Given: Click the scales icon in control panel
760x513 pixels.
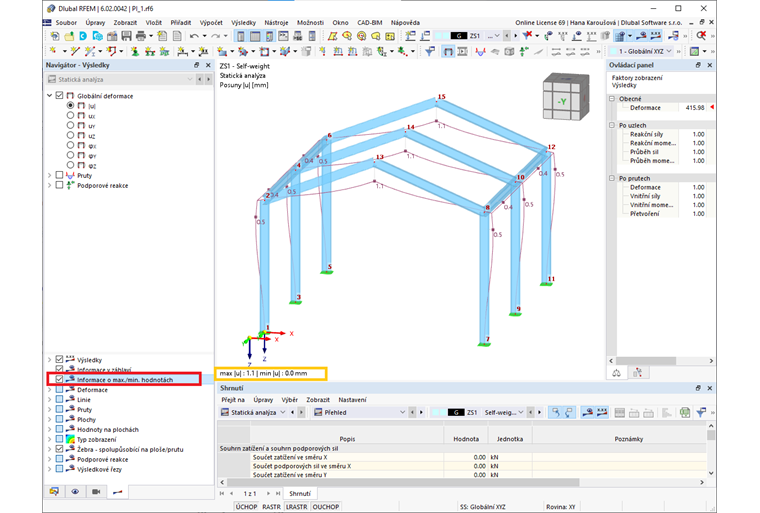Looking at the screenshot, I should [617, 373].
